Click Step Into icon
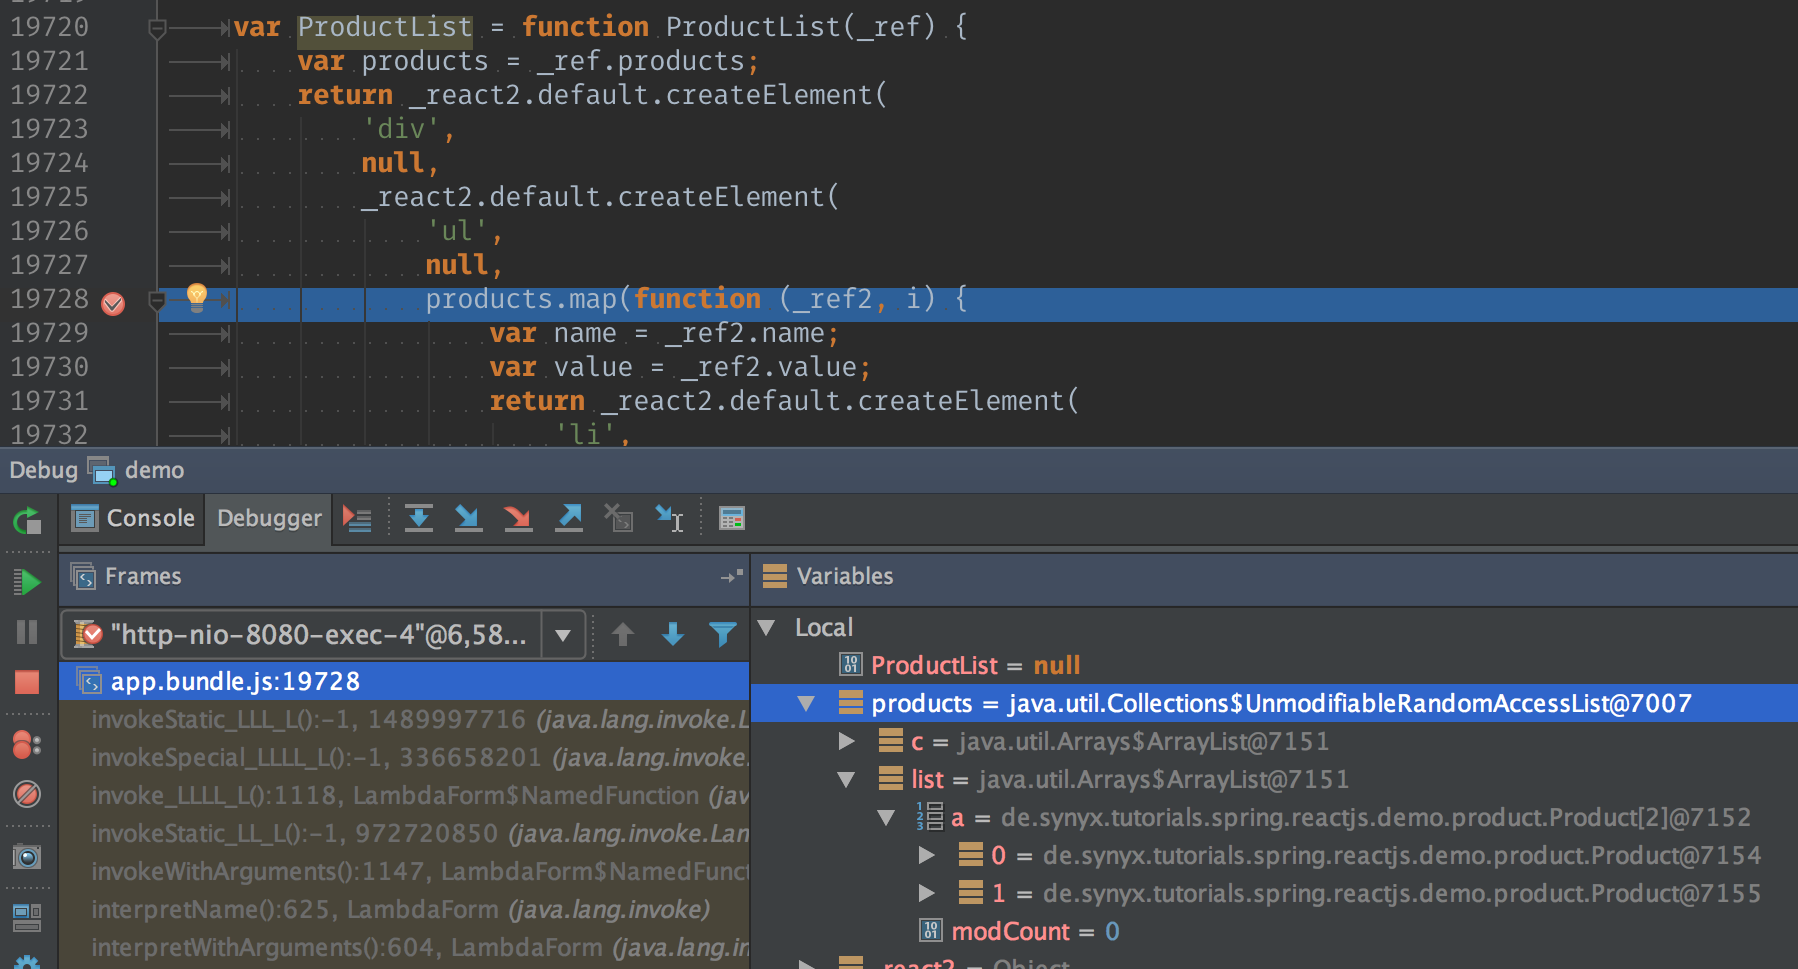Viewport: 1798px width, 969px height. (x=468, y=518)
